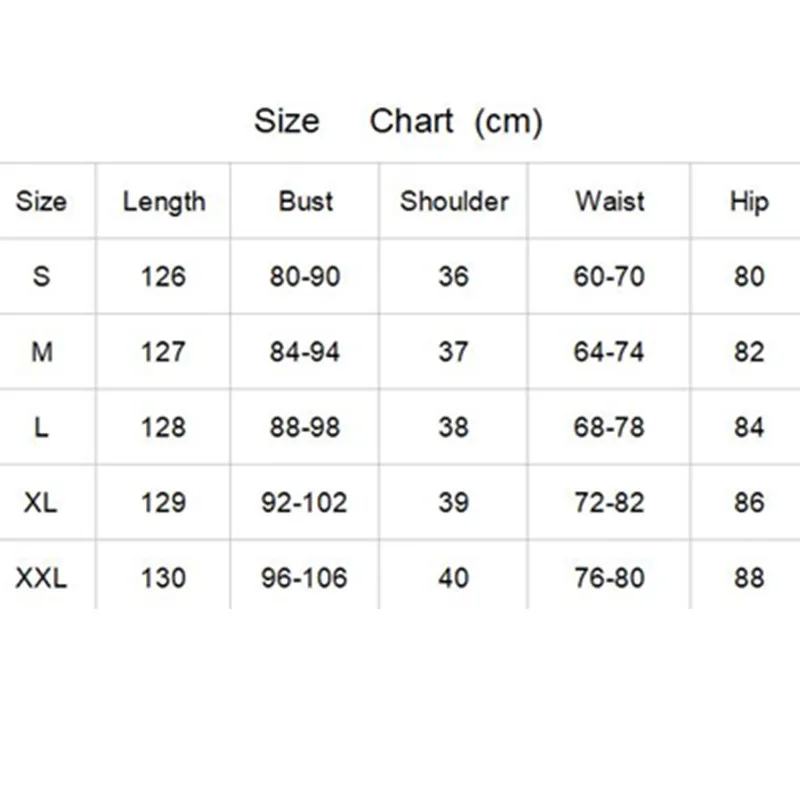
Task: Click the length value 126
Action: [x=163, y=276]
